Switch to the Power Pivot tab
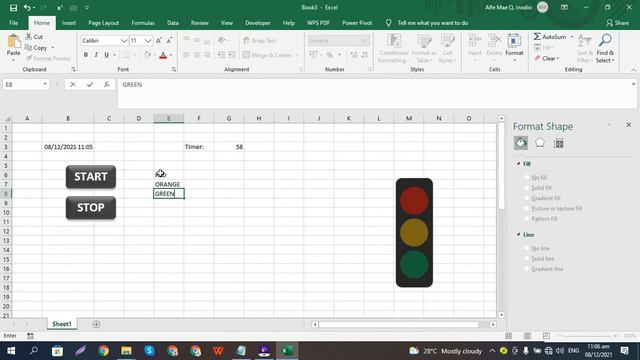This screenshot has height=360, width=640. (x=357, y=23)
